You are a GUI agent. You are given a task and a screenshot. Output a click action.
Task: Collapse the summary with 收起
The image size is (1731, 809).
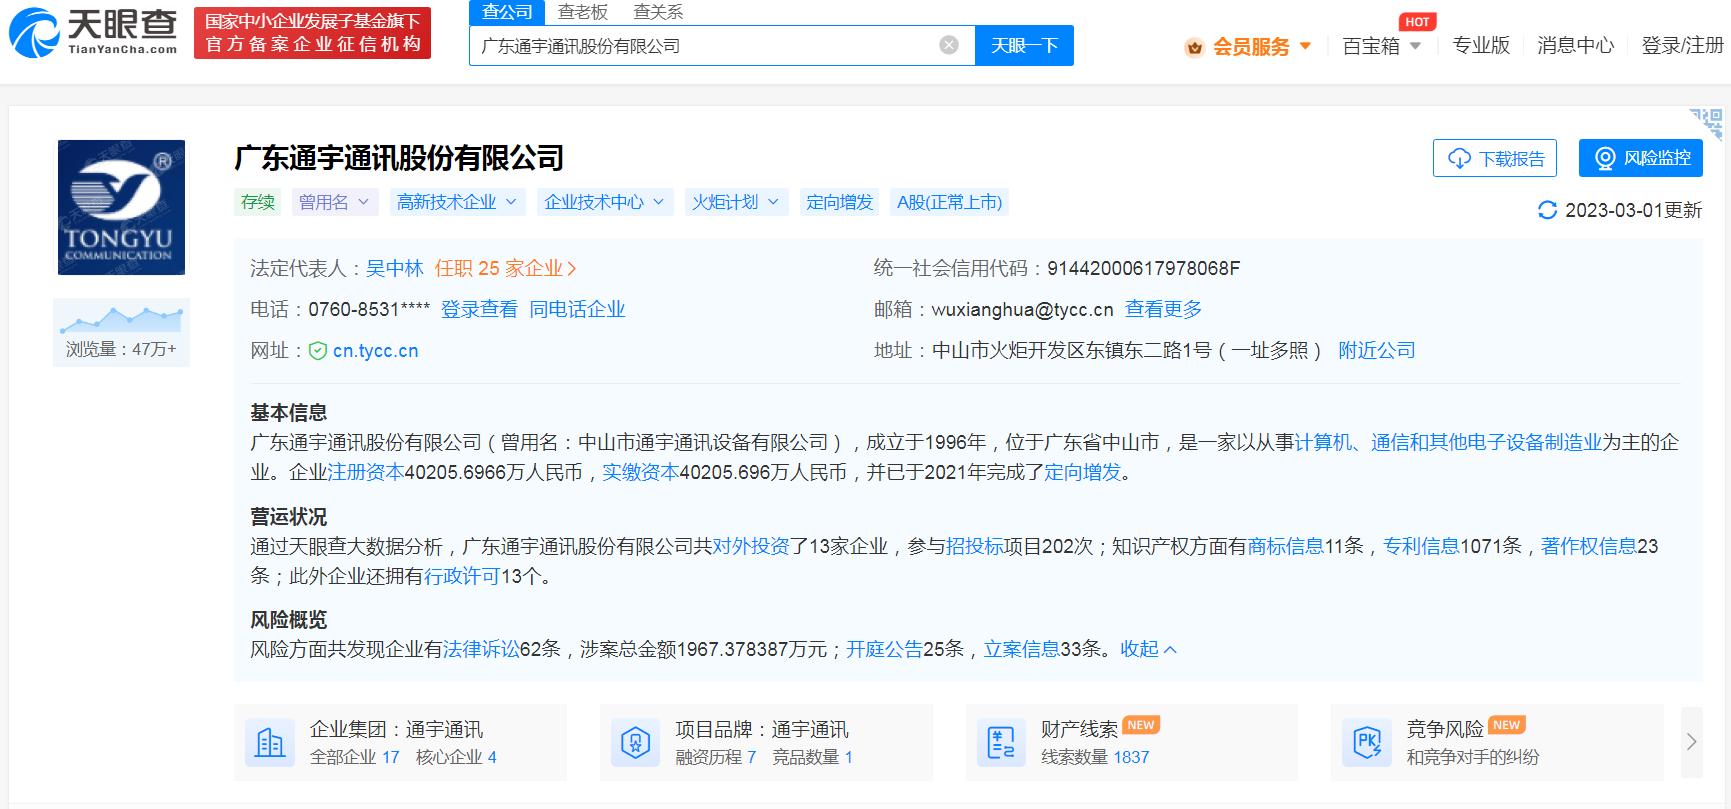pos(1148,649)
